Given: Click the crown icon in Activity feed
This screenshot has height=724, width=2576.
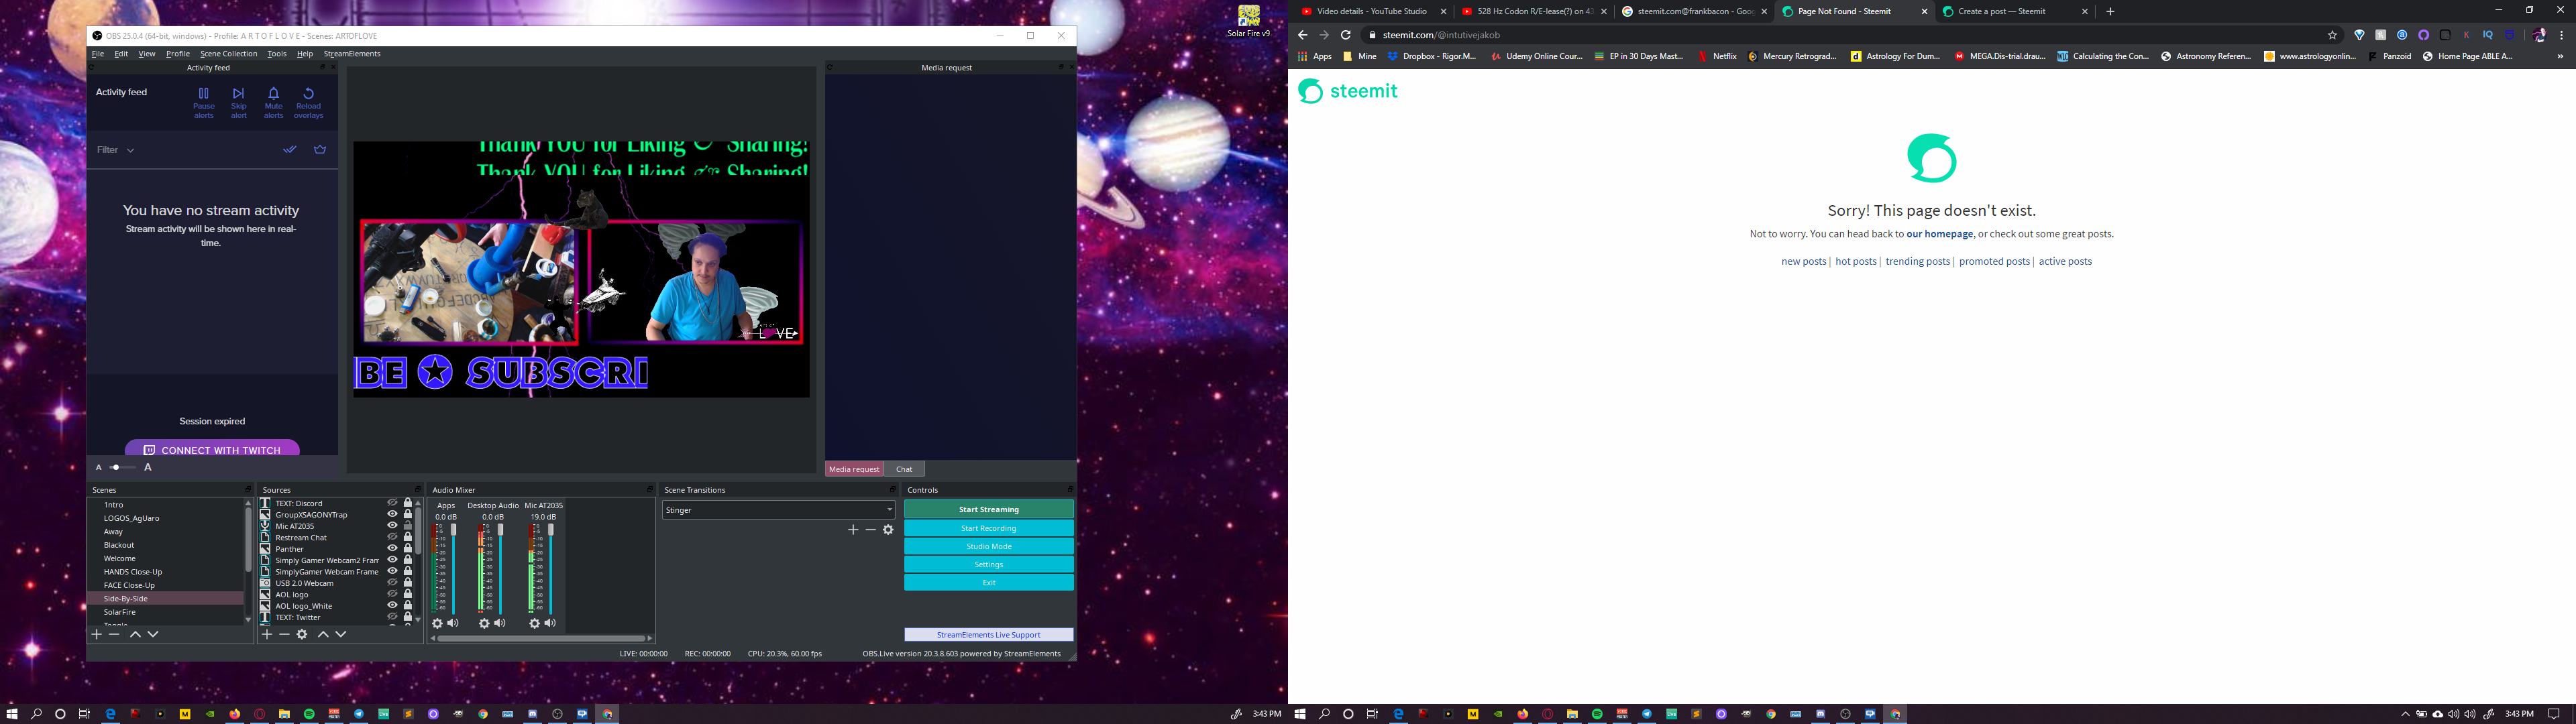Looking at the screenshot, I should point(320,149).
